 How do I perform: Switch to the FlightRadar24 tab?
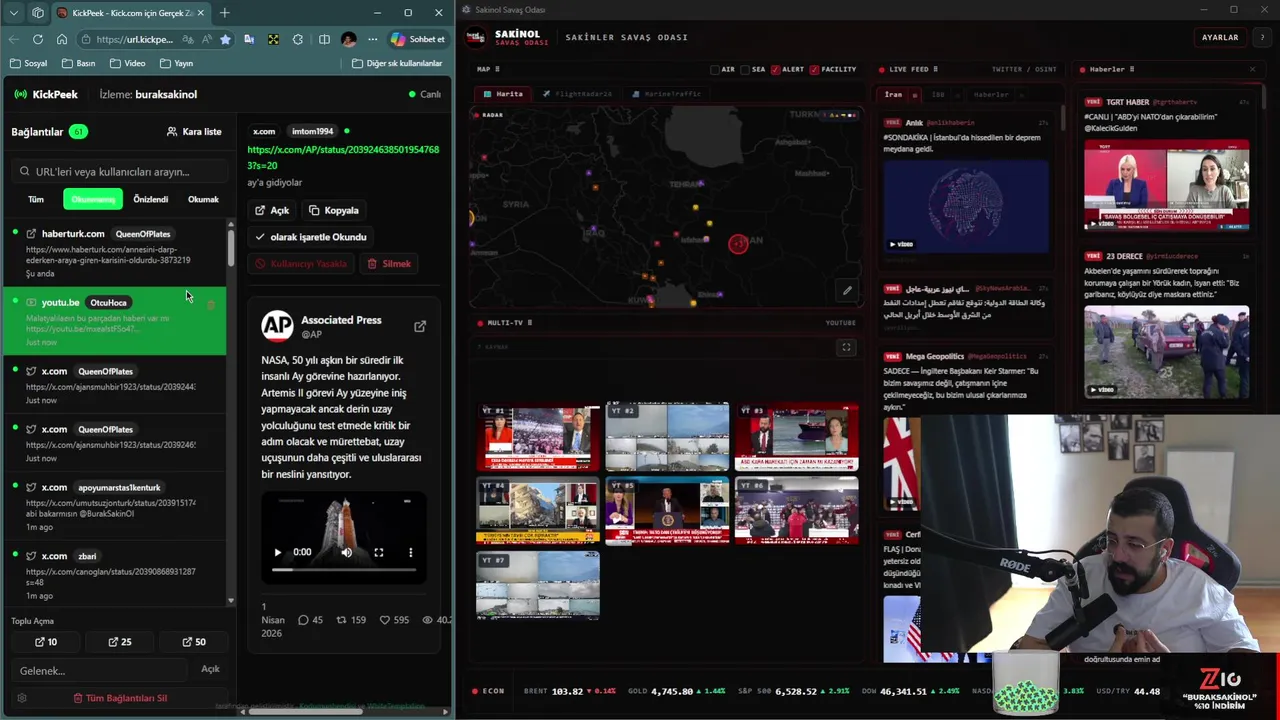pos(577,94)
